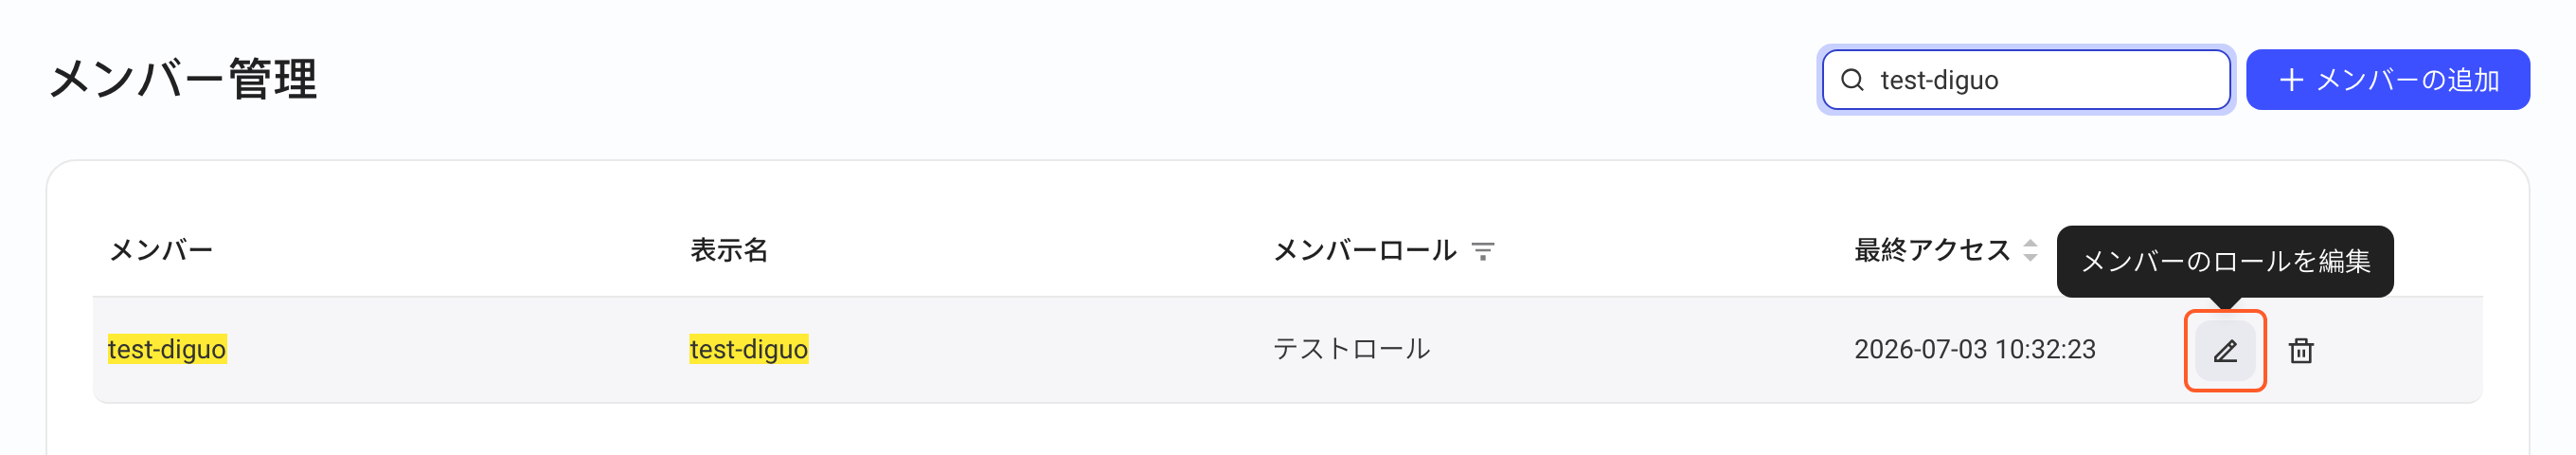The width and height of the screenshot is (2576, 455).
Task: Click the テストロール role cell
Action: tap(1351, 349)
